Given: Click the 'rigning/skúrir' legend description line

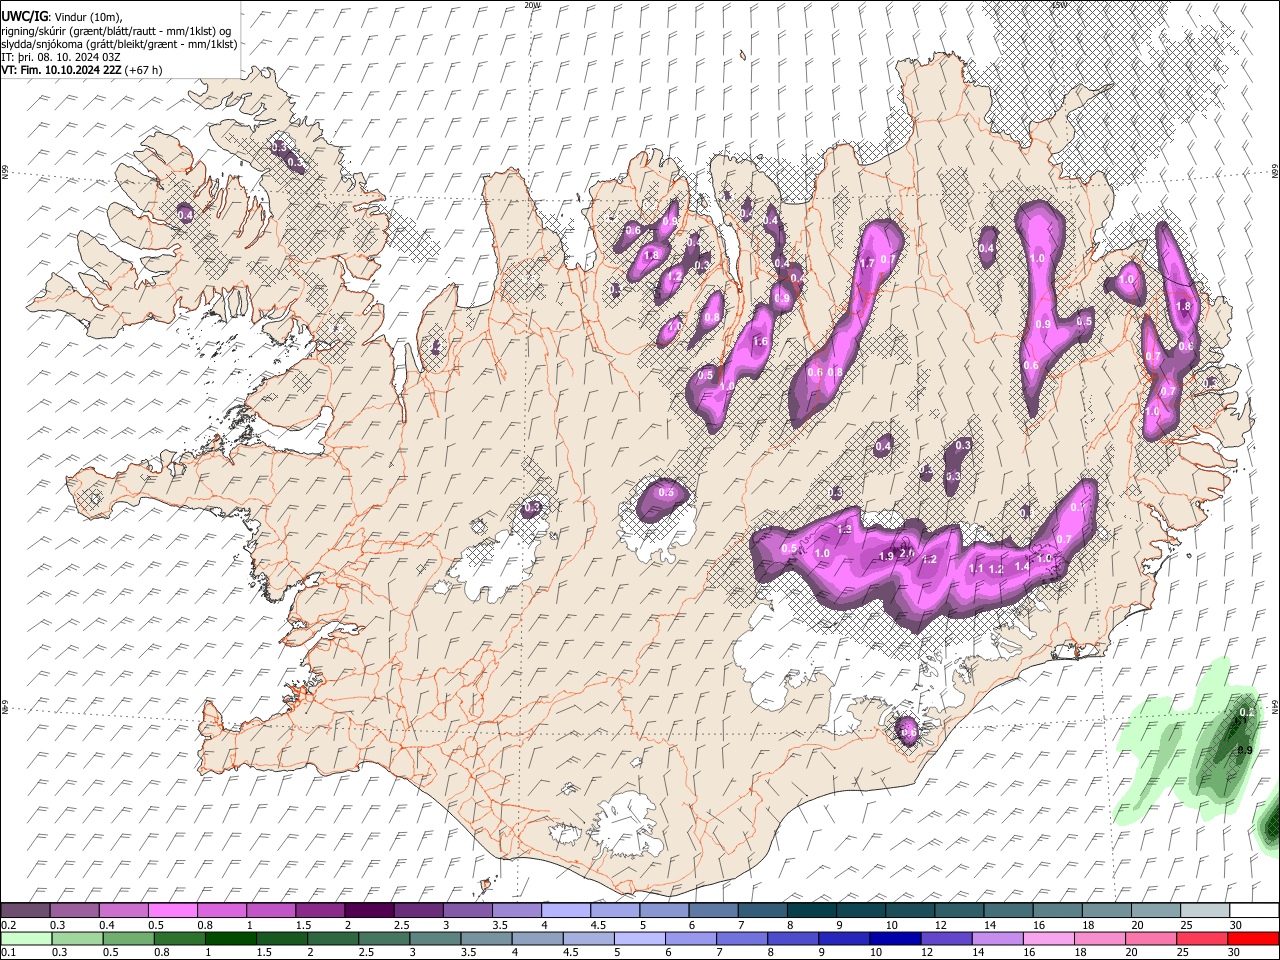Looking at the screenshot, I should click(x=118, y=31).
